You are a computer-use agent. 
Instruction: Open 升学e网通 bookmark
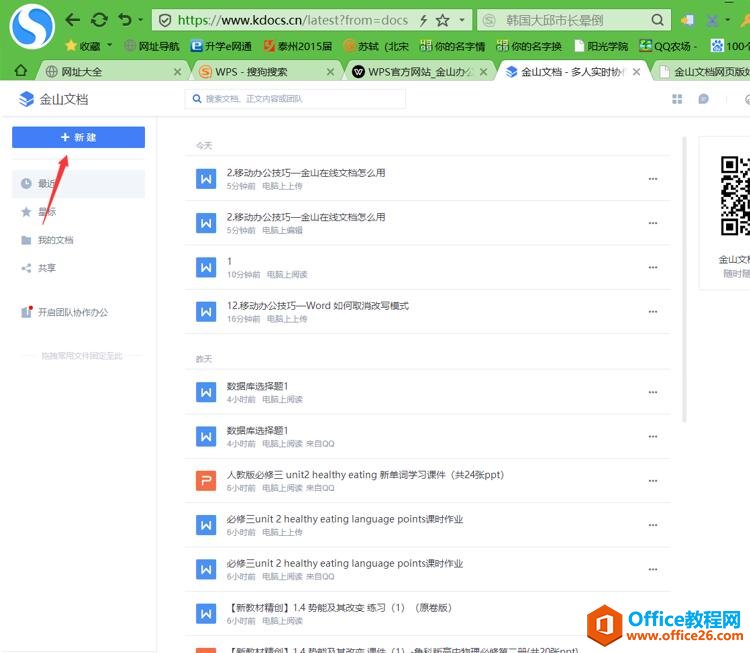tap(221, 46)
